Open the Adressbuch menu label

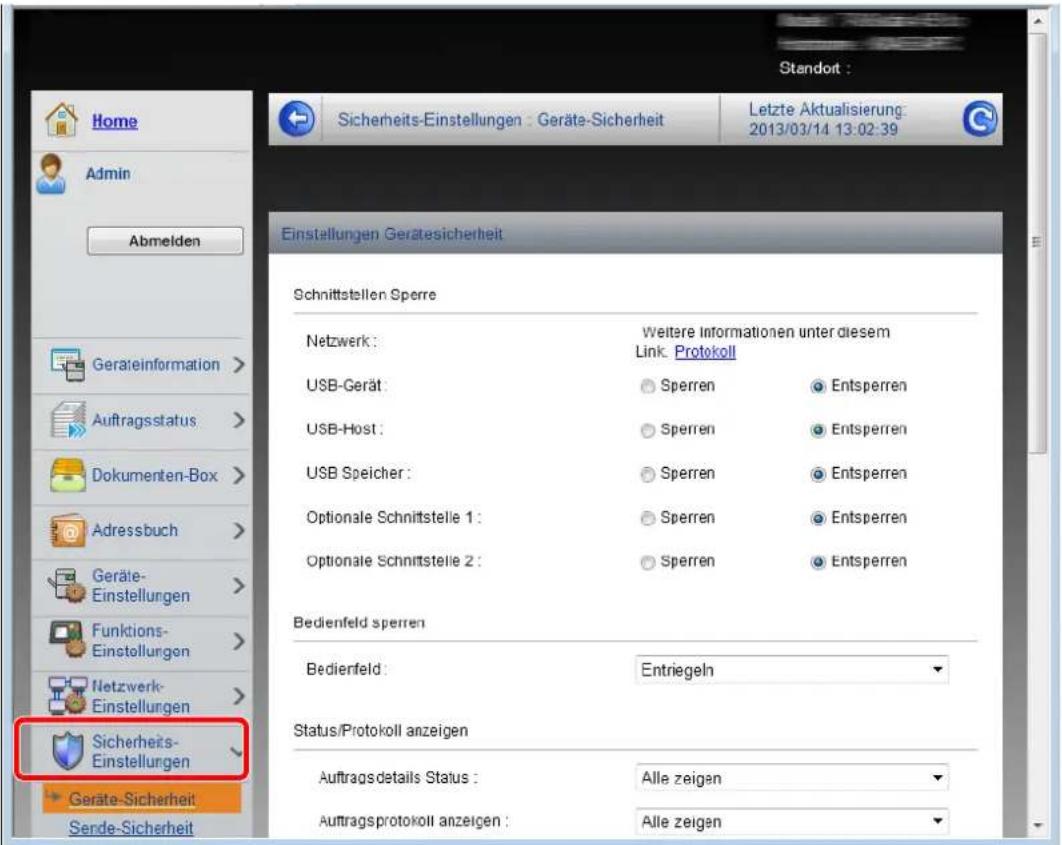[x=135, y=530]
